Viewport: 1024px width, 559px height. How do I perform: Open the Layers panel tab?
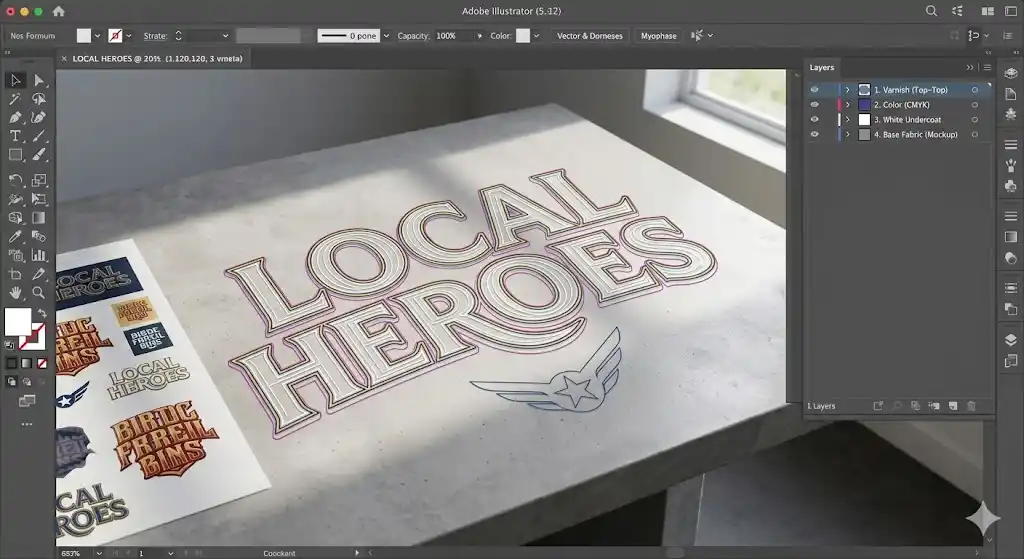tap(822, 67)
